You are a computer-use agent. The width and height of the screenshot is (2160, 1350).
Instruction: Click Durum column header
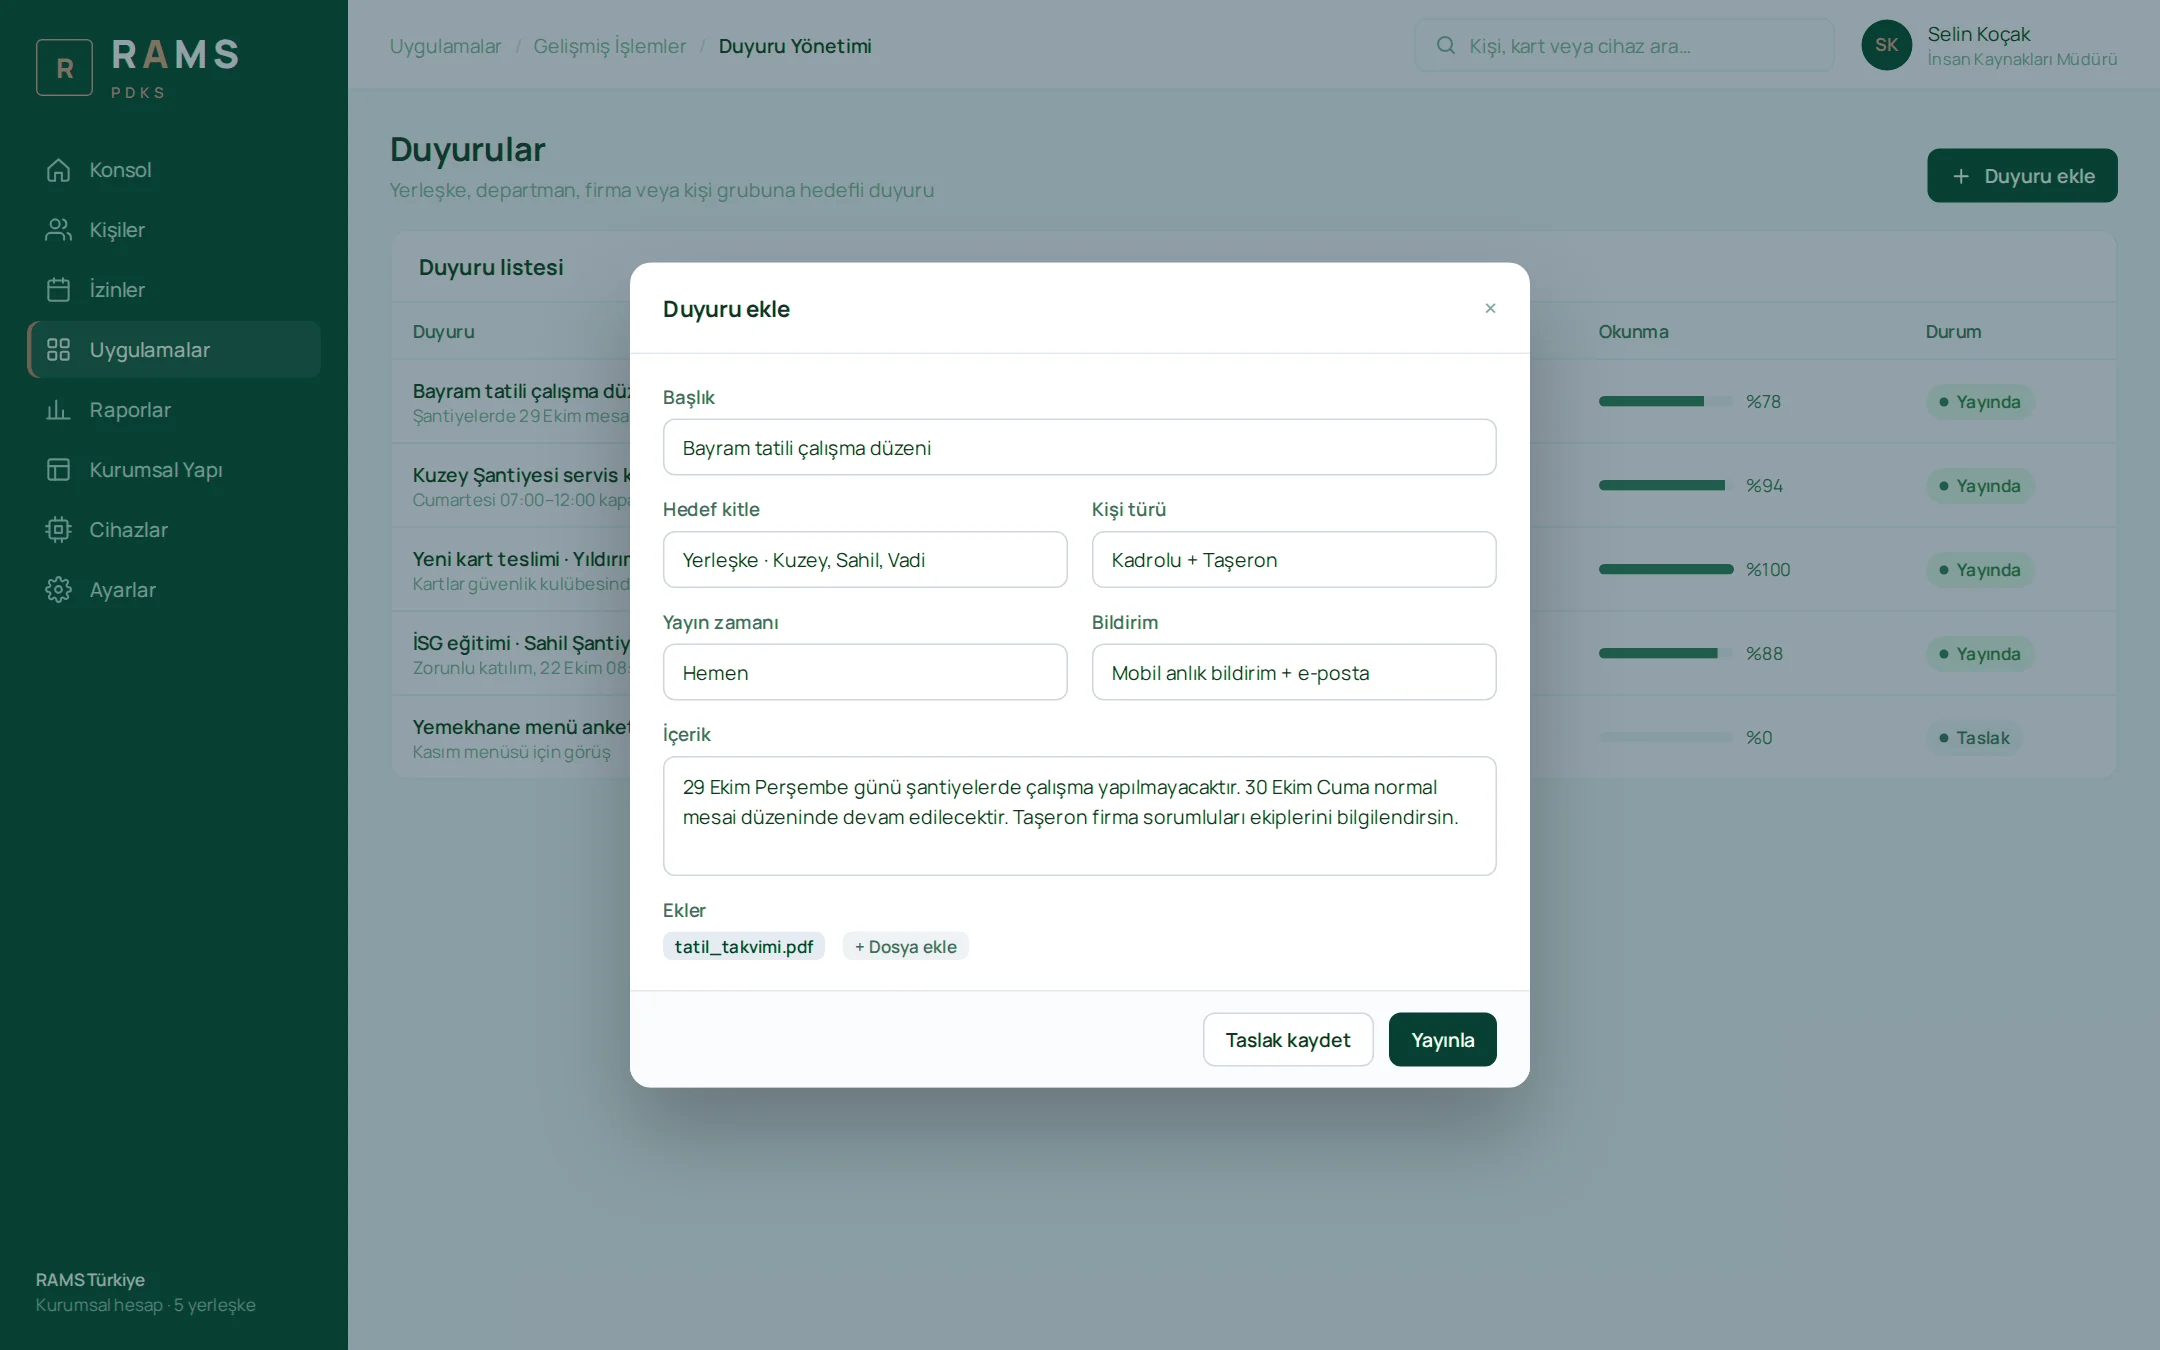point(1953,331)
